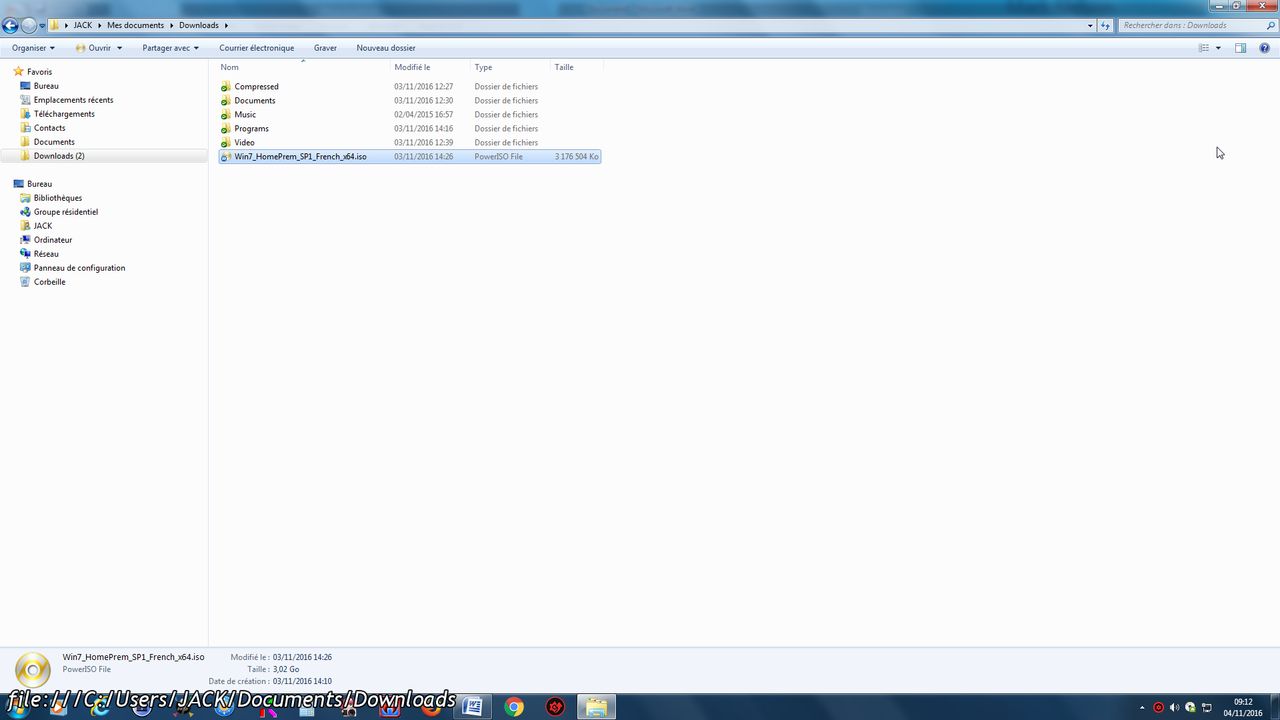1280x720 pixels.
Task: Select Téléchargements in the Favoris sidebar
Action: (x=64, y=113)
